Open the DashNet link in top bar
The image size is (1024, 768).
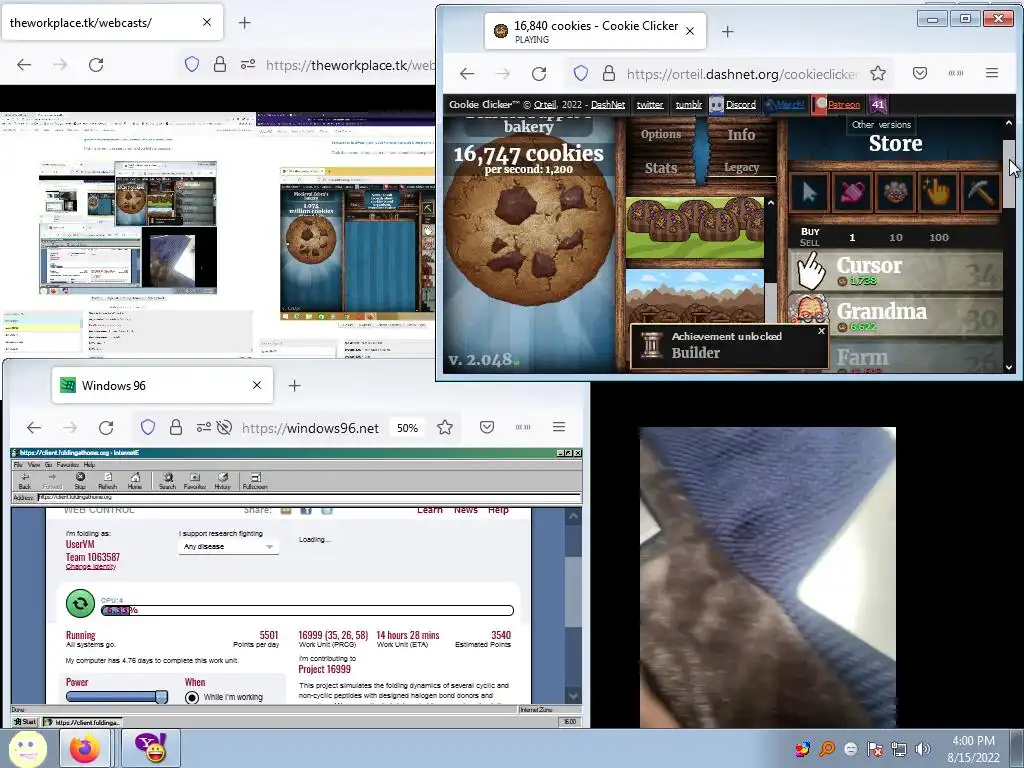coord(607,104)
